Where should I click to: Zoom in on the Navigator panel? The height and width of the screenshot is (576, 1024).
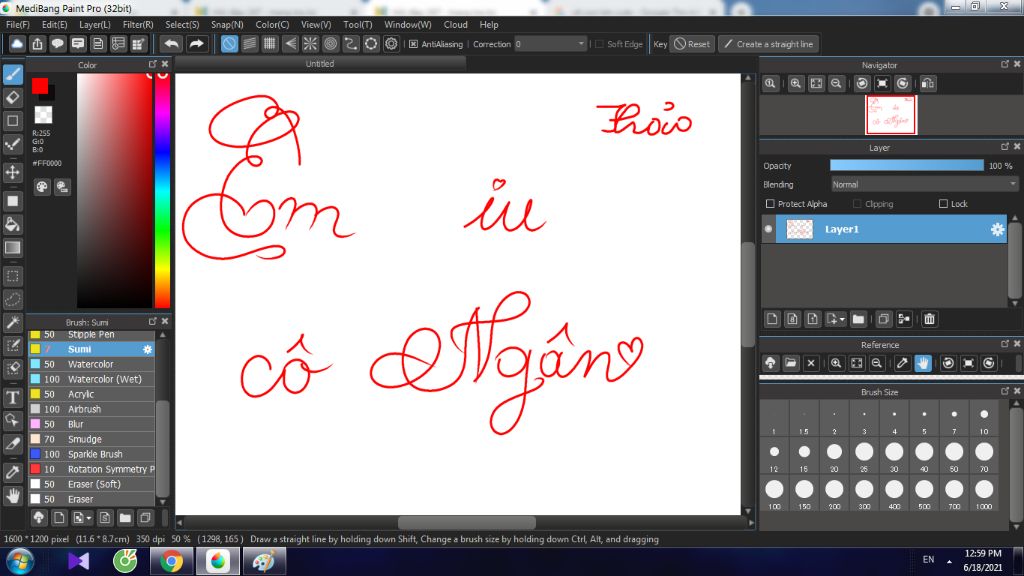795,83
